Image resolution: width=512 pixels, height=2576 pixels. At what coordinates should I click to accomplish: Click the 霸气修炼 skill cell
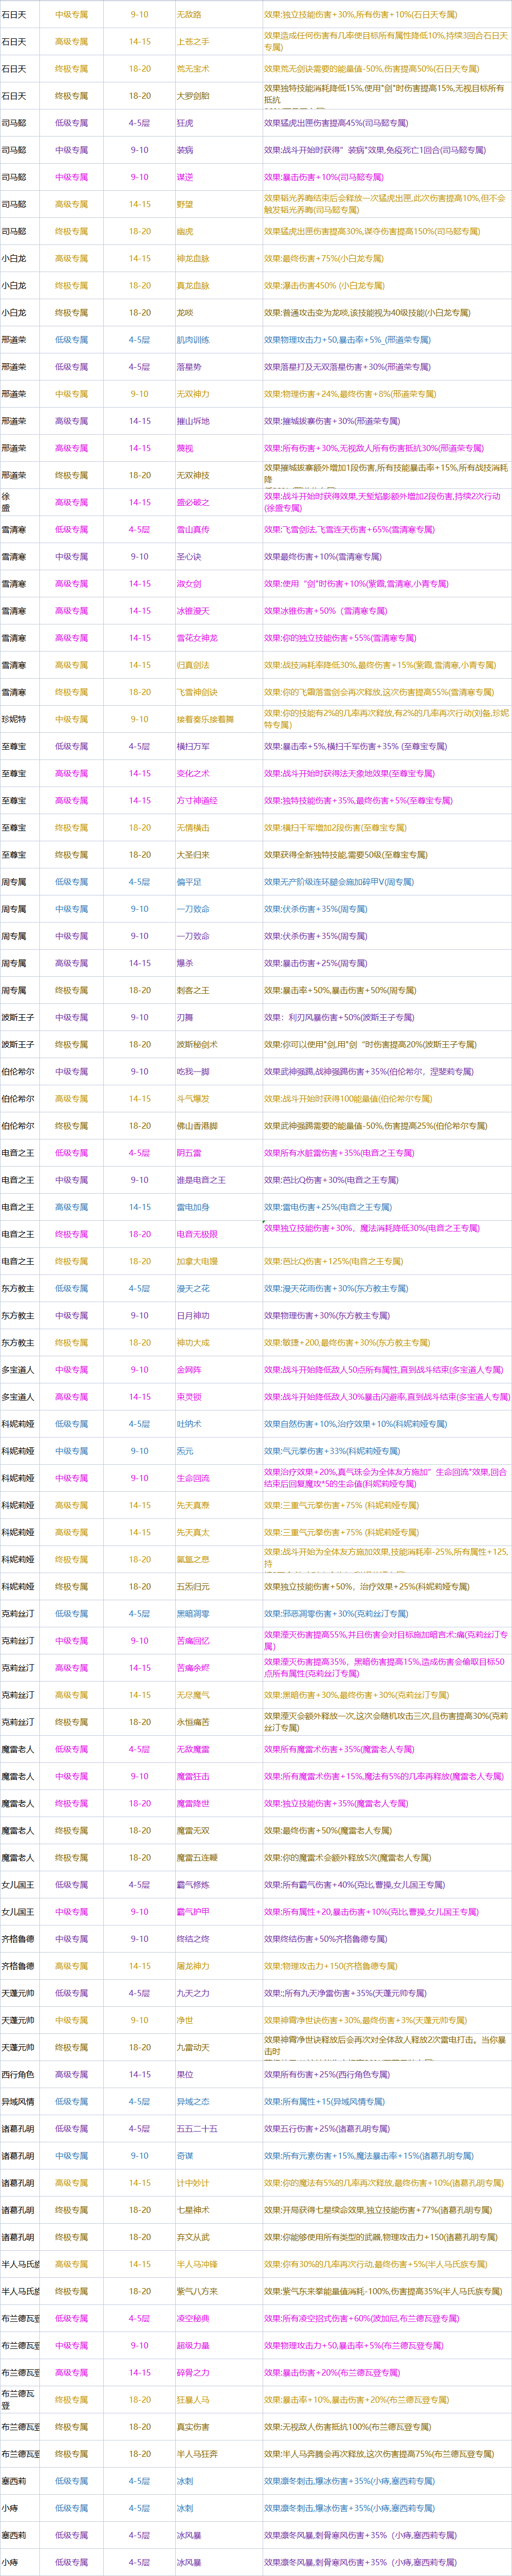(x=193, y=1884)
